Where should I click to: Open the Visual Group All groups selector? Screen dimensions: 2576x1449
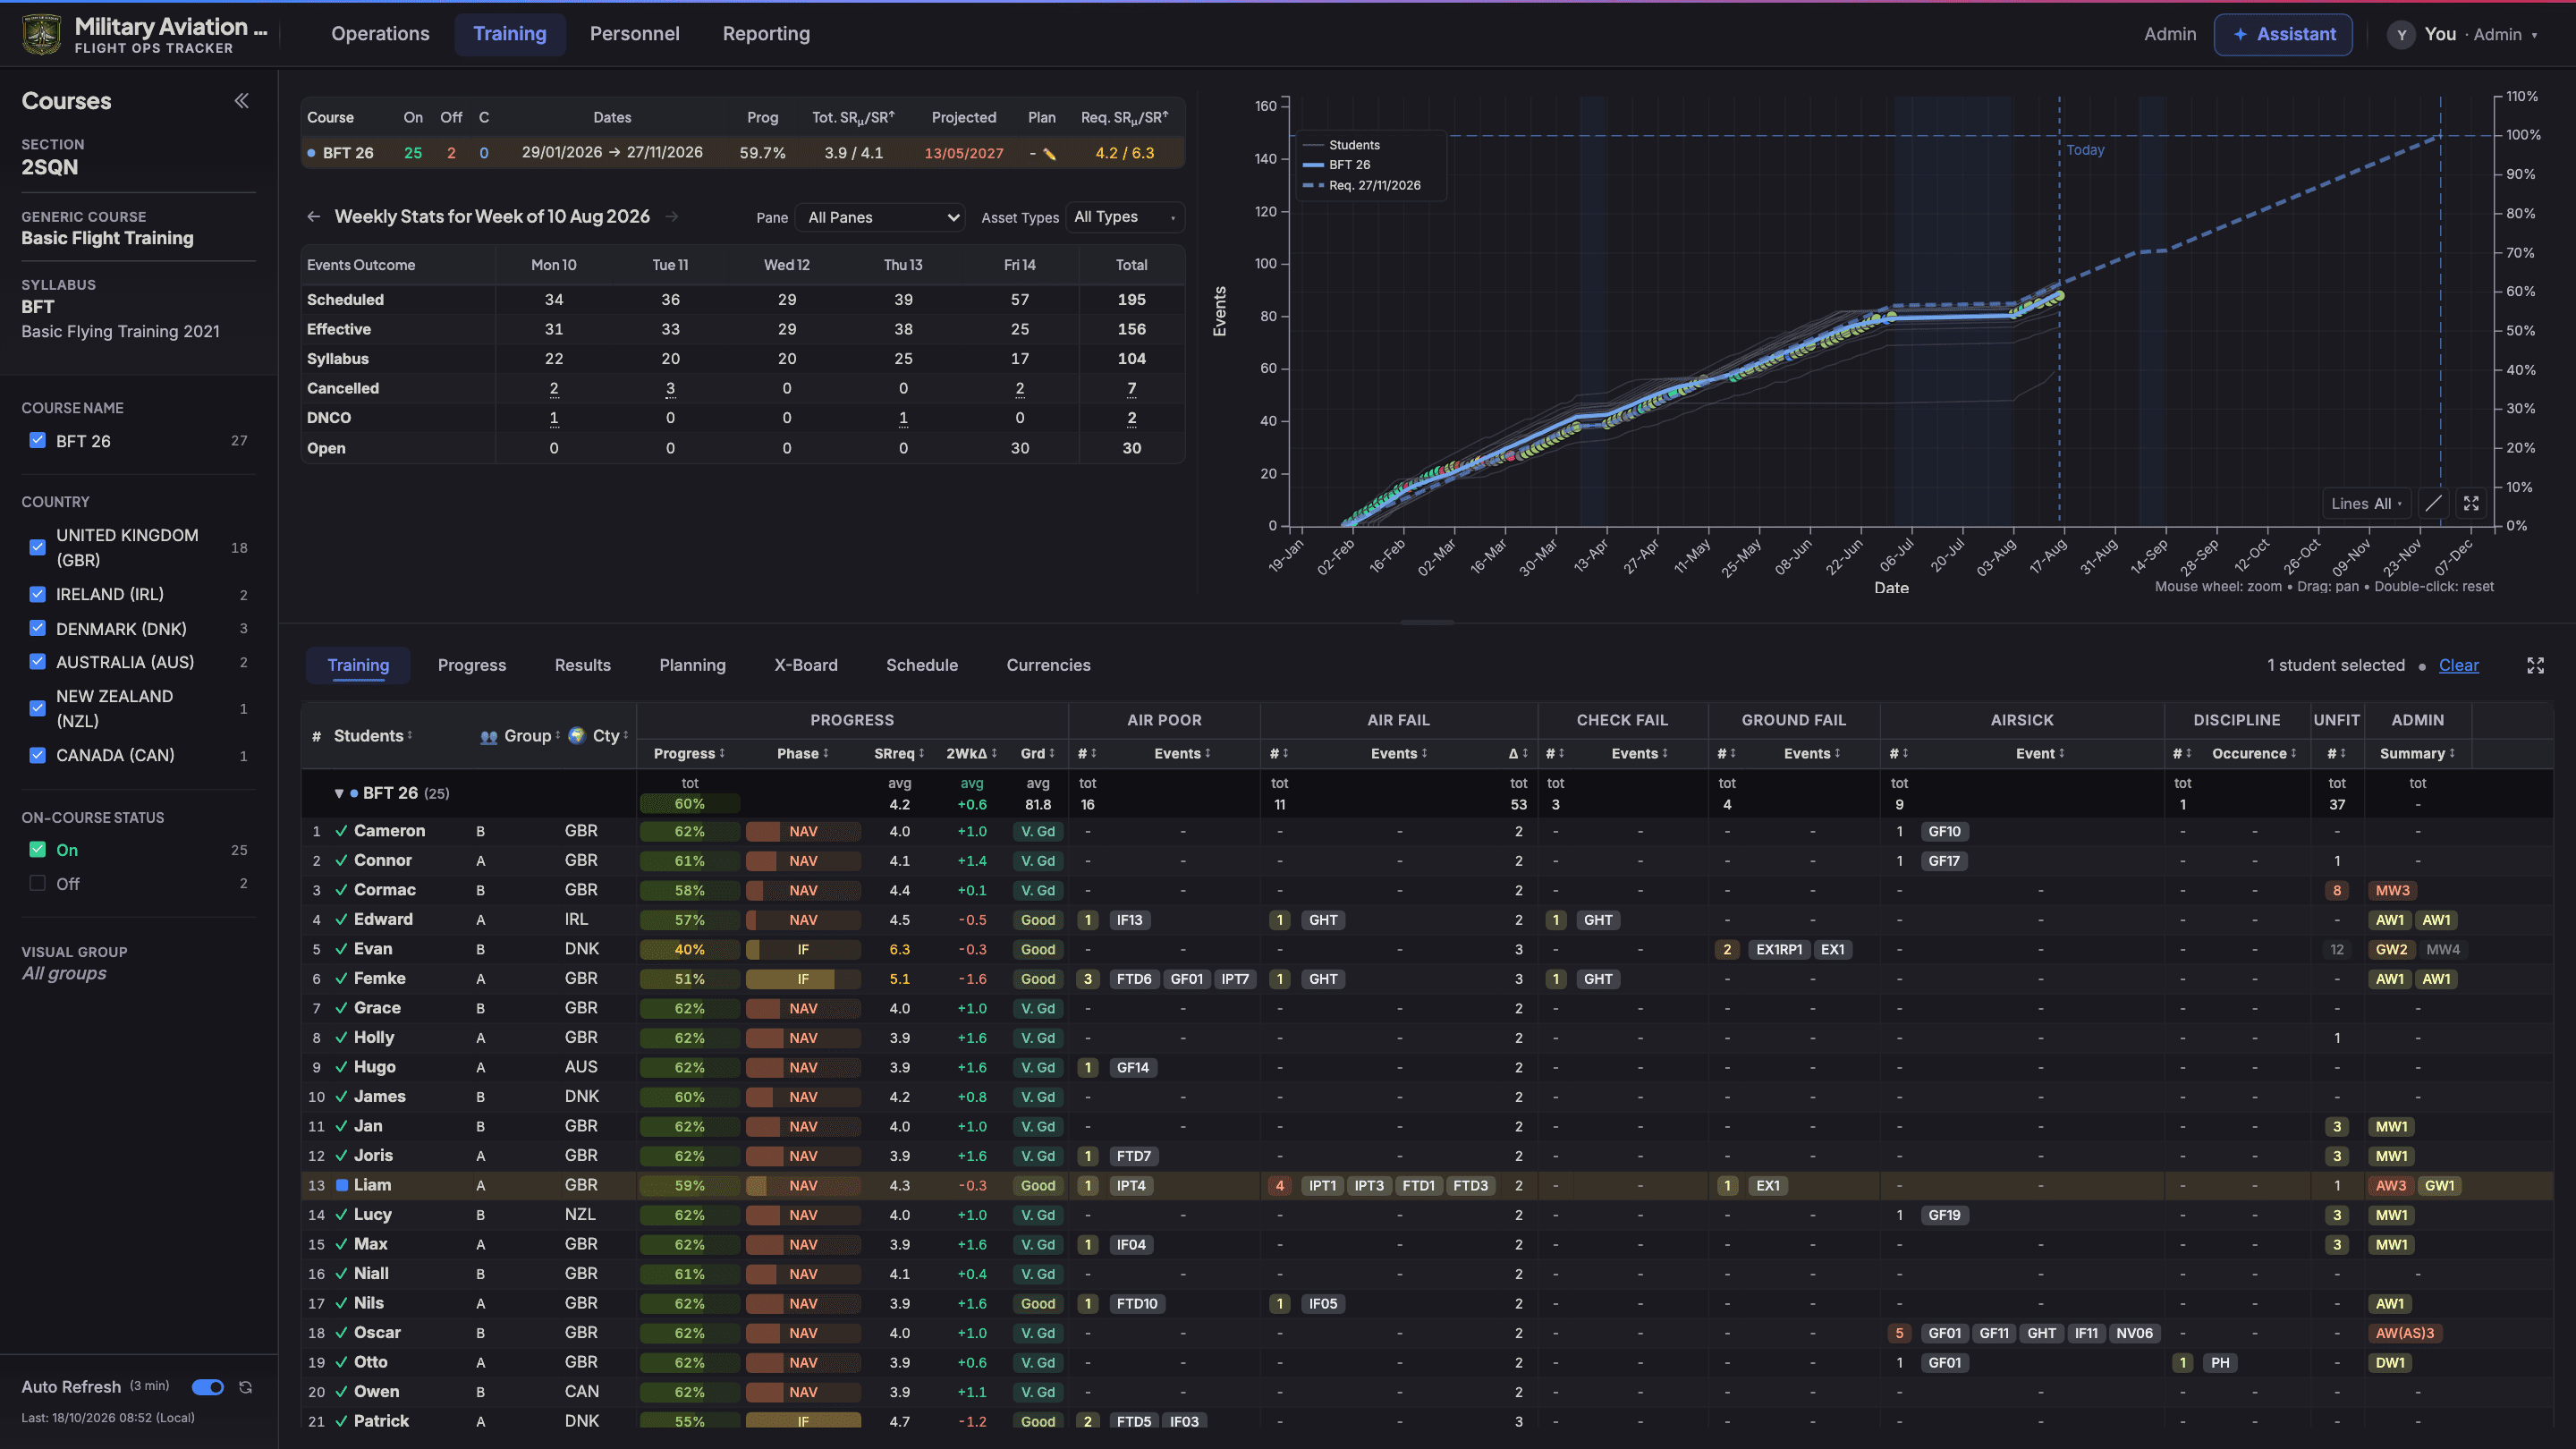point(64,974)
